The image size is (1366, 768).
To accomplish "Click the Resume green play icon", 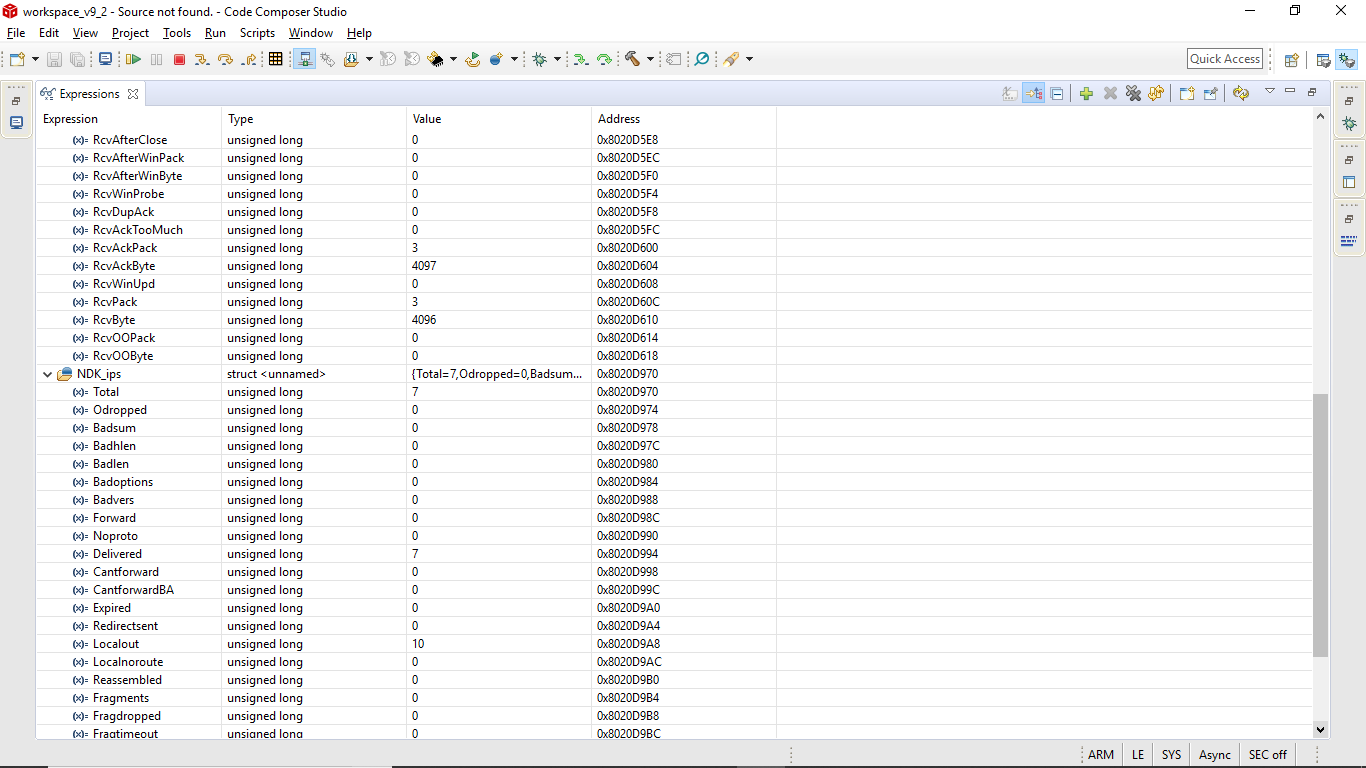I will click(x=133, y=60).
